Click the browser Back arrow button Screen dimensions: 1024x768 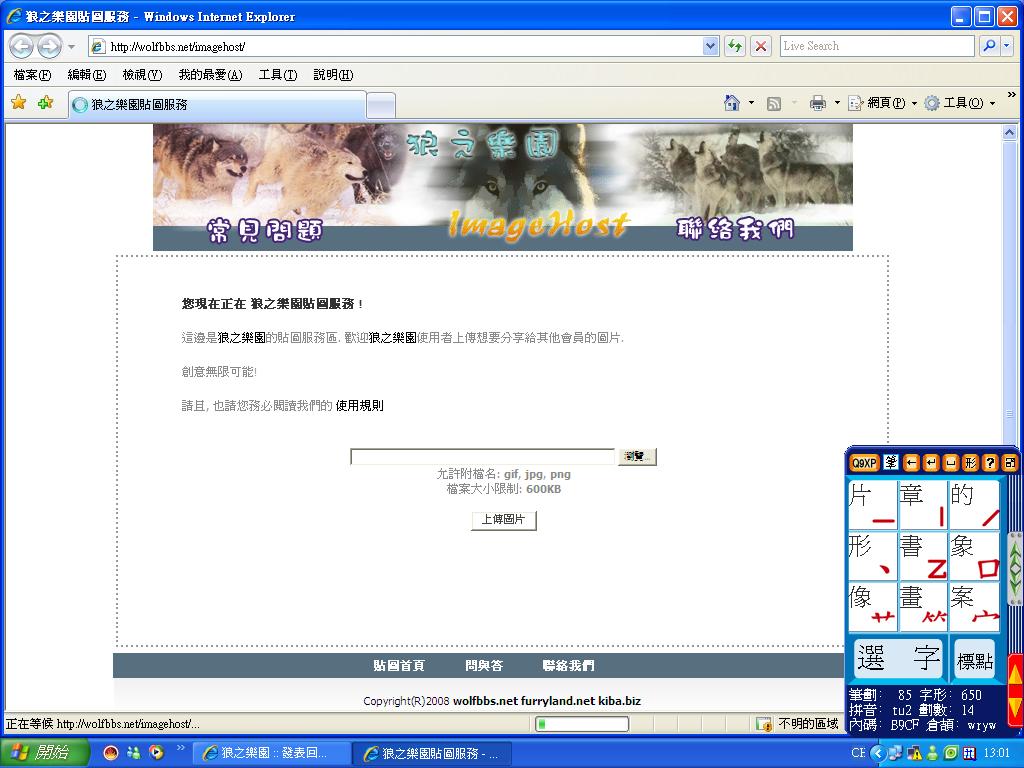(22, 46)
